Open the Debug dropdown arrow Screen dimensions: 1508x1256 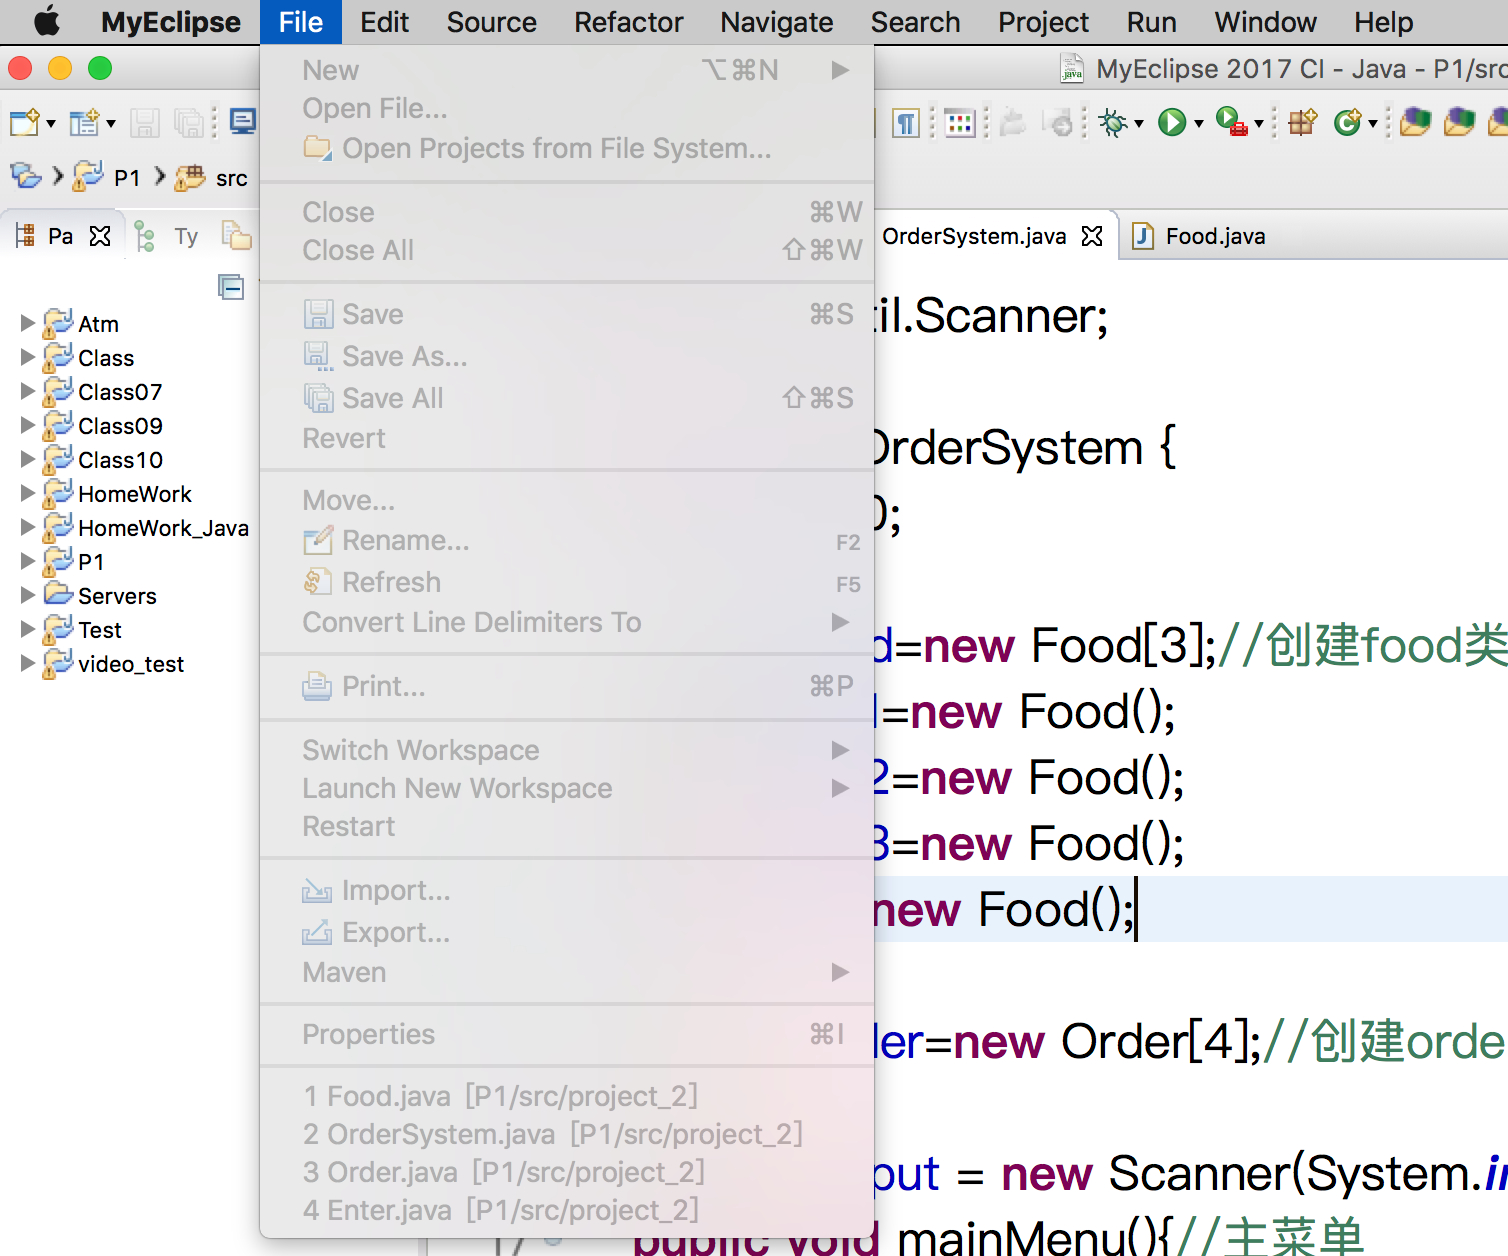pyautogui.click(x=1139, y=124)
